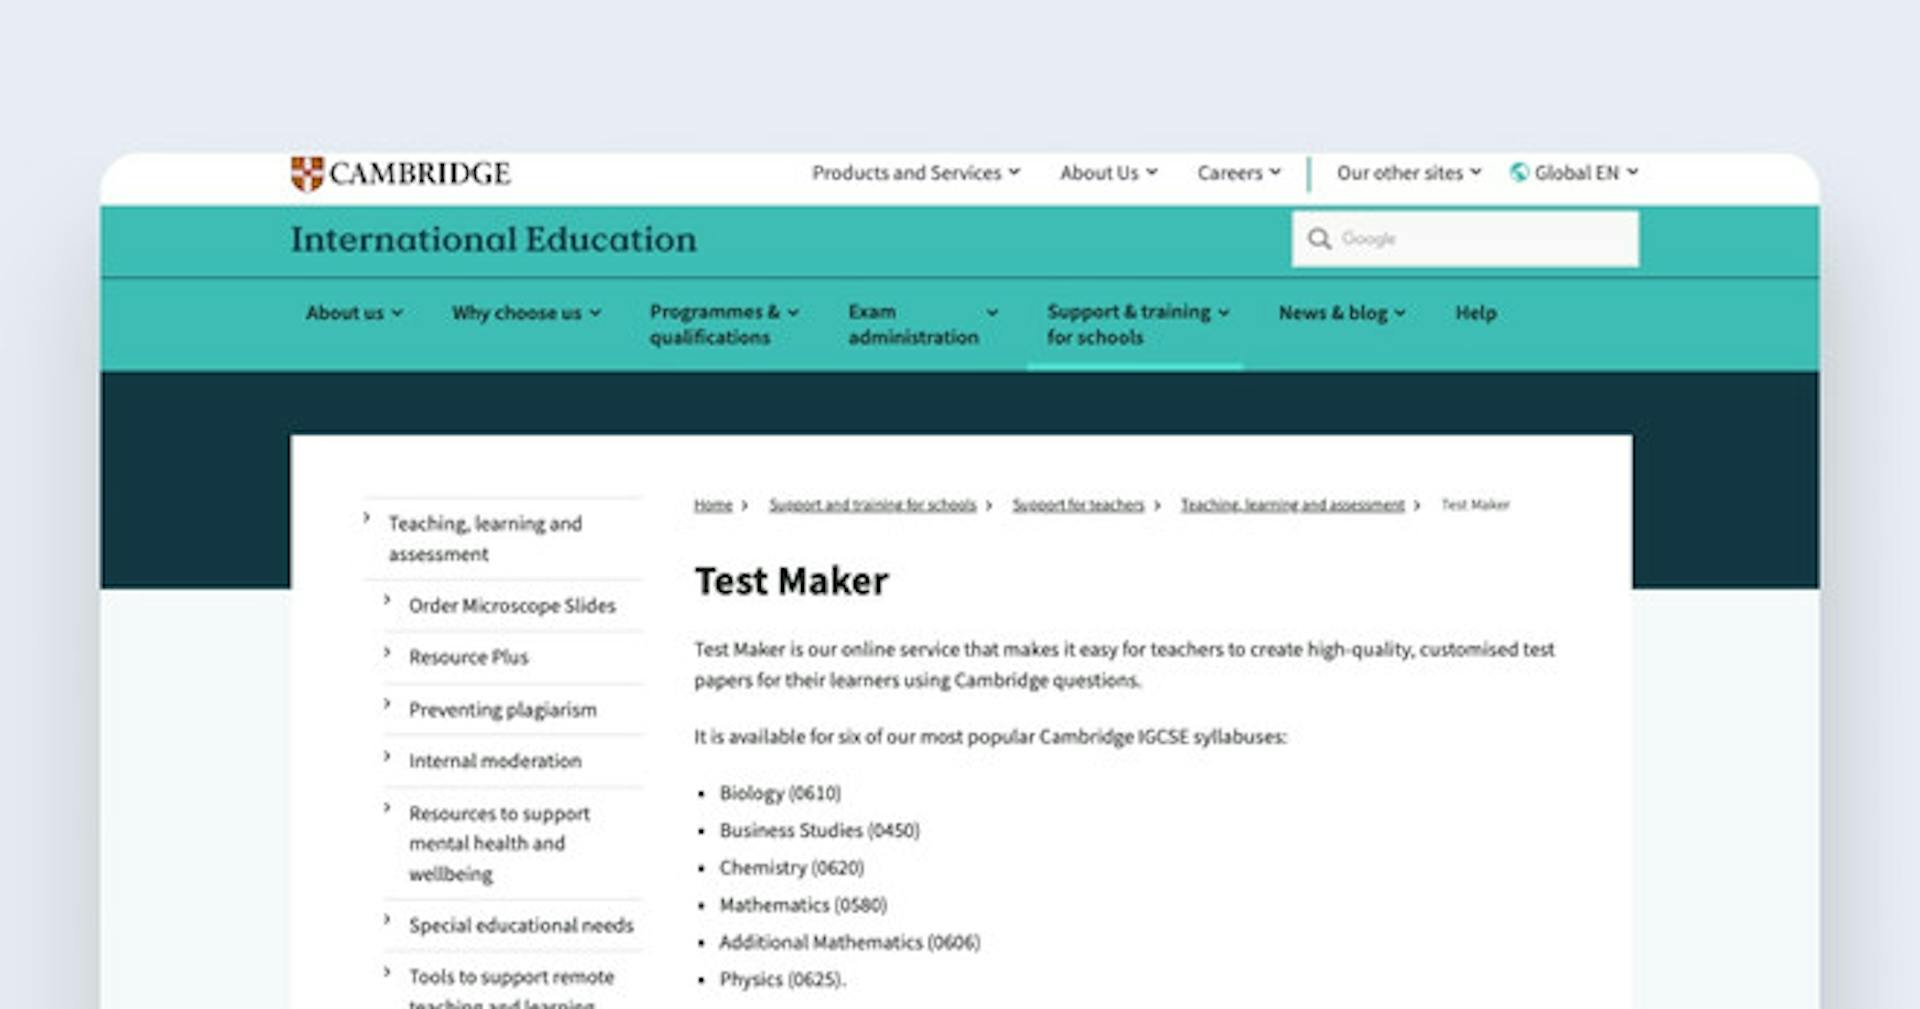The image size is (1920, 1009).
Task: Open Teaching, learning and assessment sidebar item
Action: pyautogui.click(x=485, y=538)
